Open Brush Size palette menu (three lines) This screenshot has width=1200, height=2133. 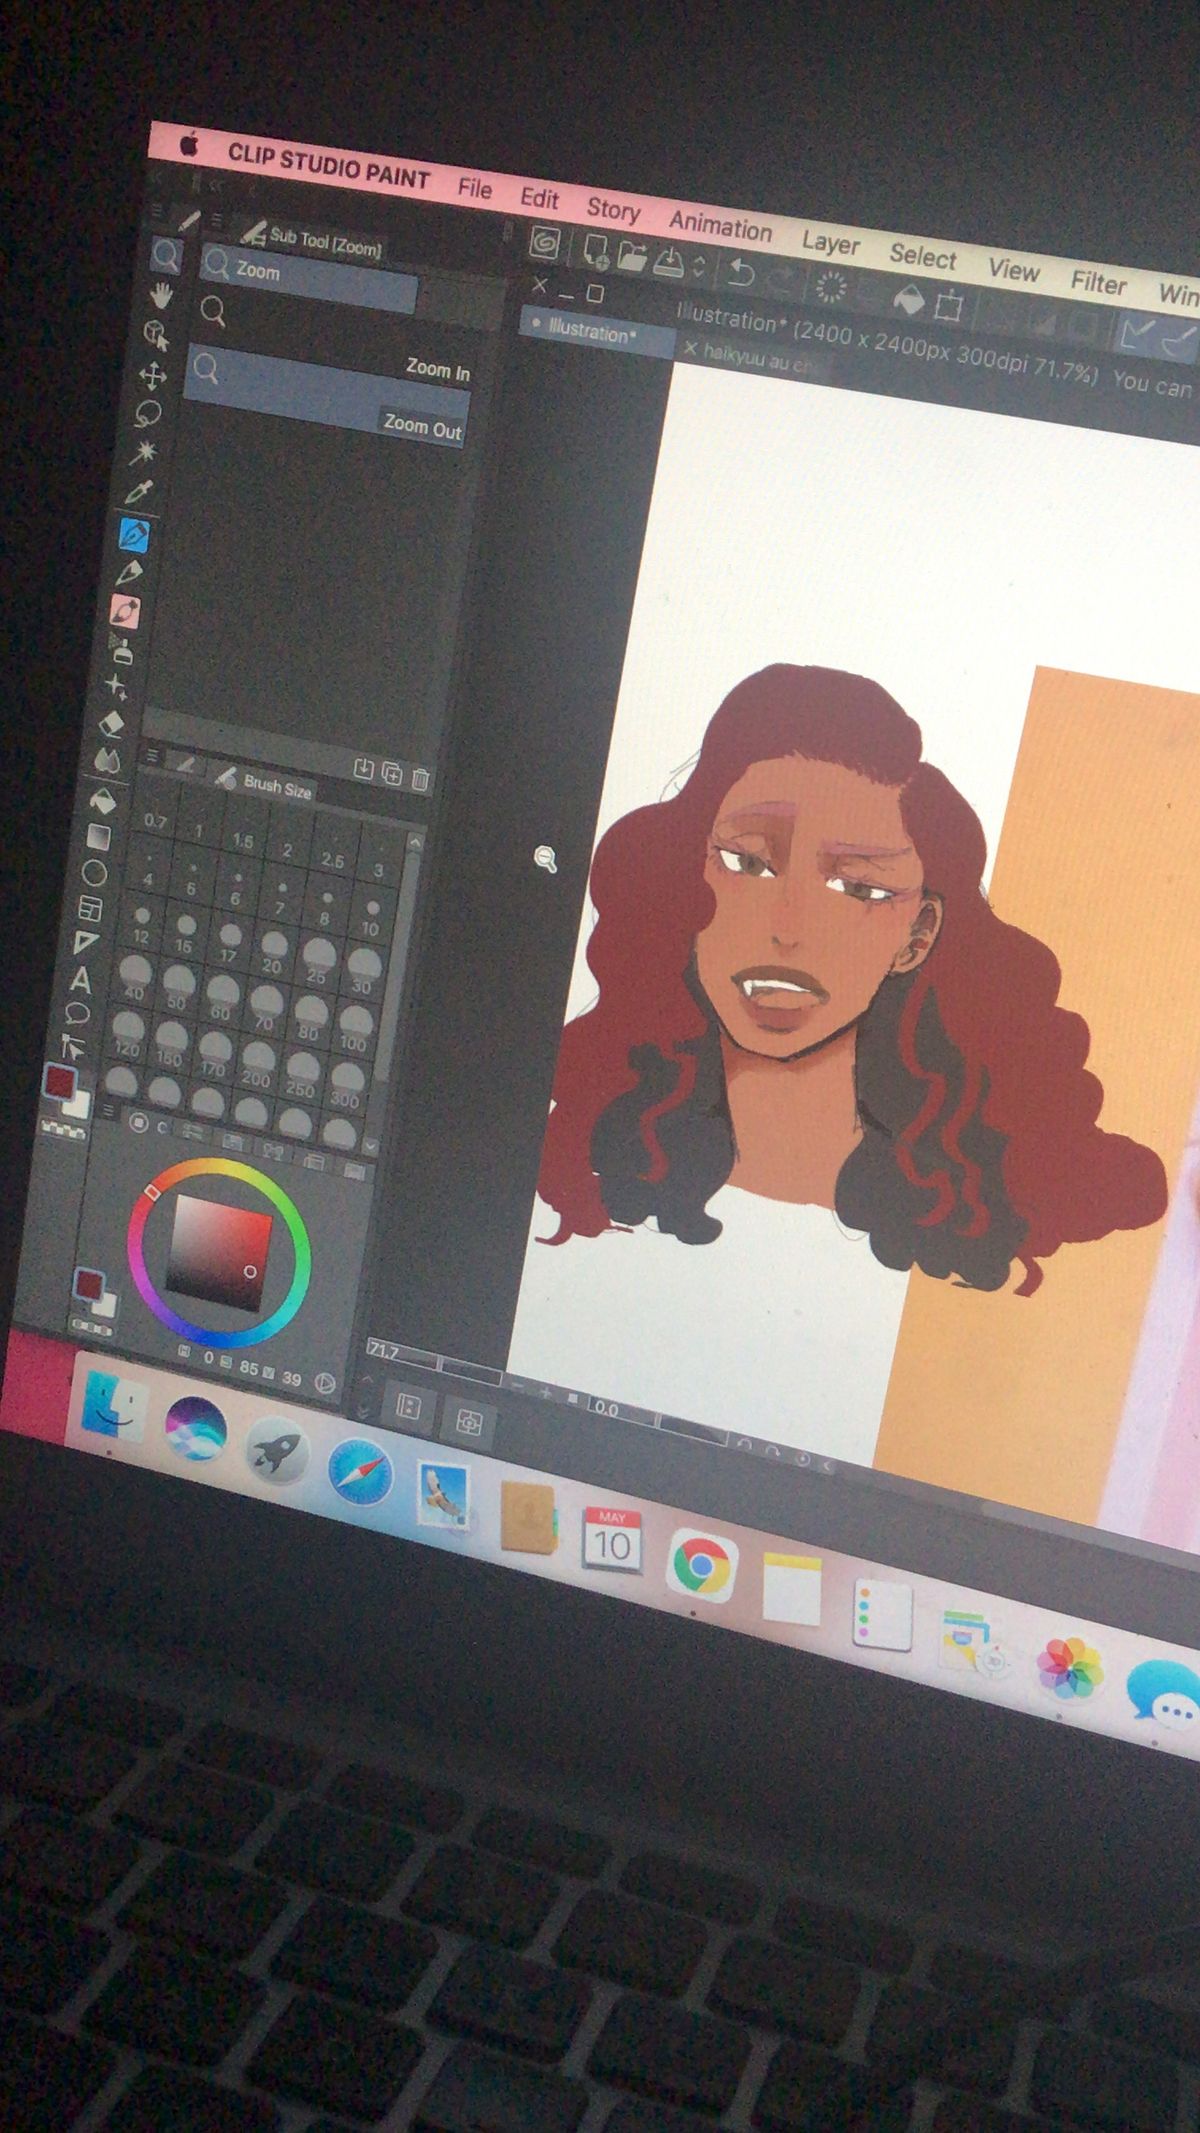click(x=153, y=756)
